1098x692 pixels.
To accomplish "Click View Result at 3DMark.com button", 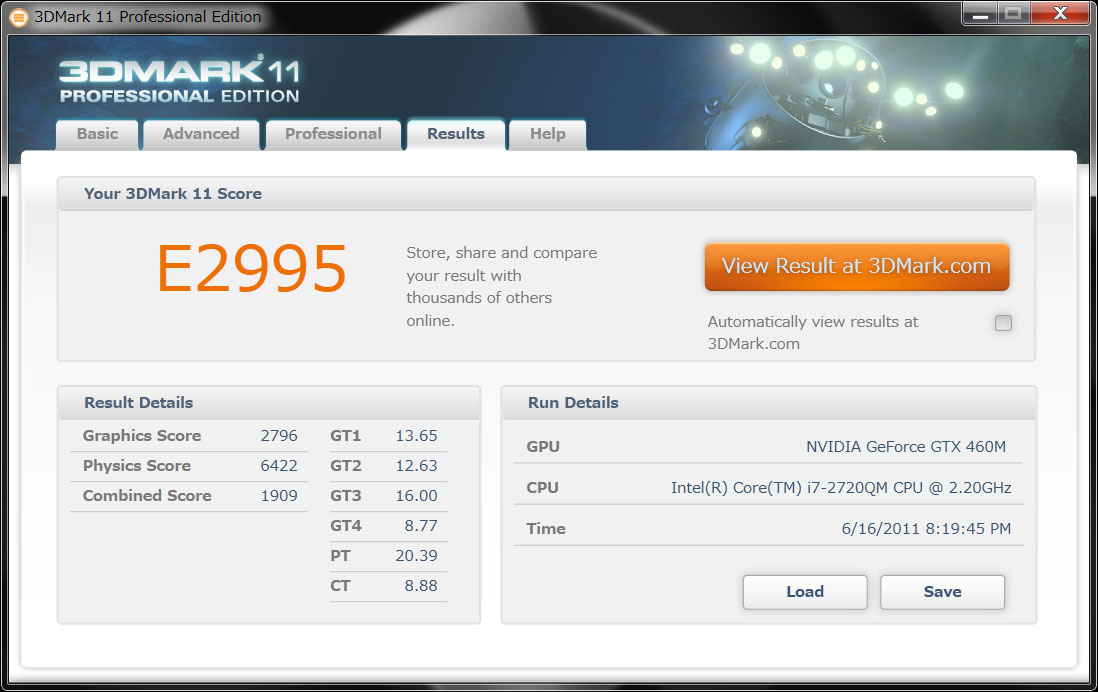I will click(856, 266).
